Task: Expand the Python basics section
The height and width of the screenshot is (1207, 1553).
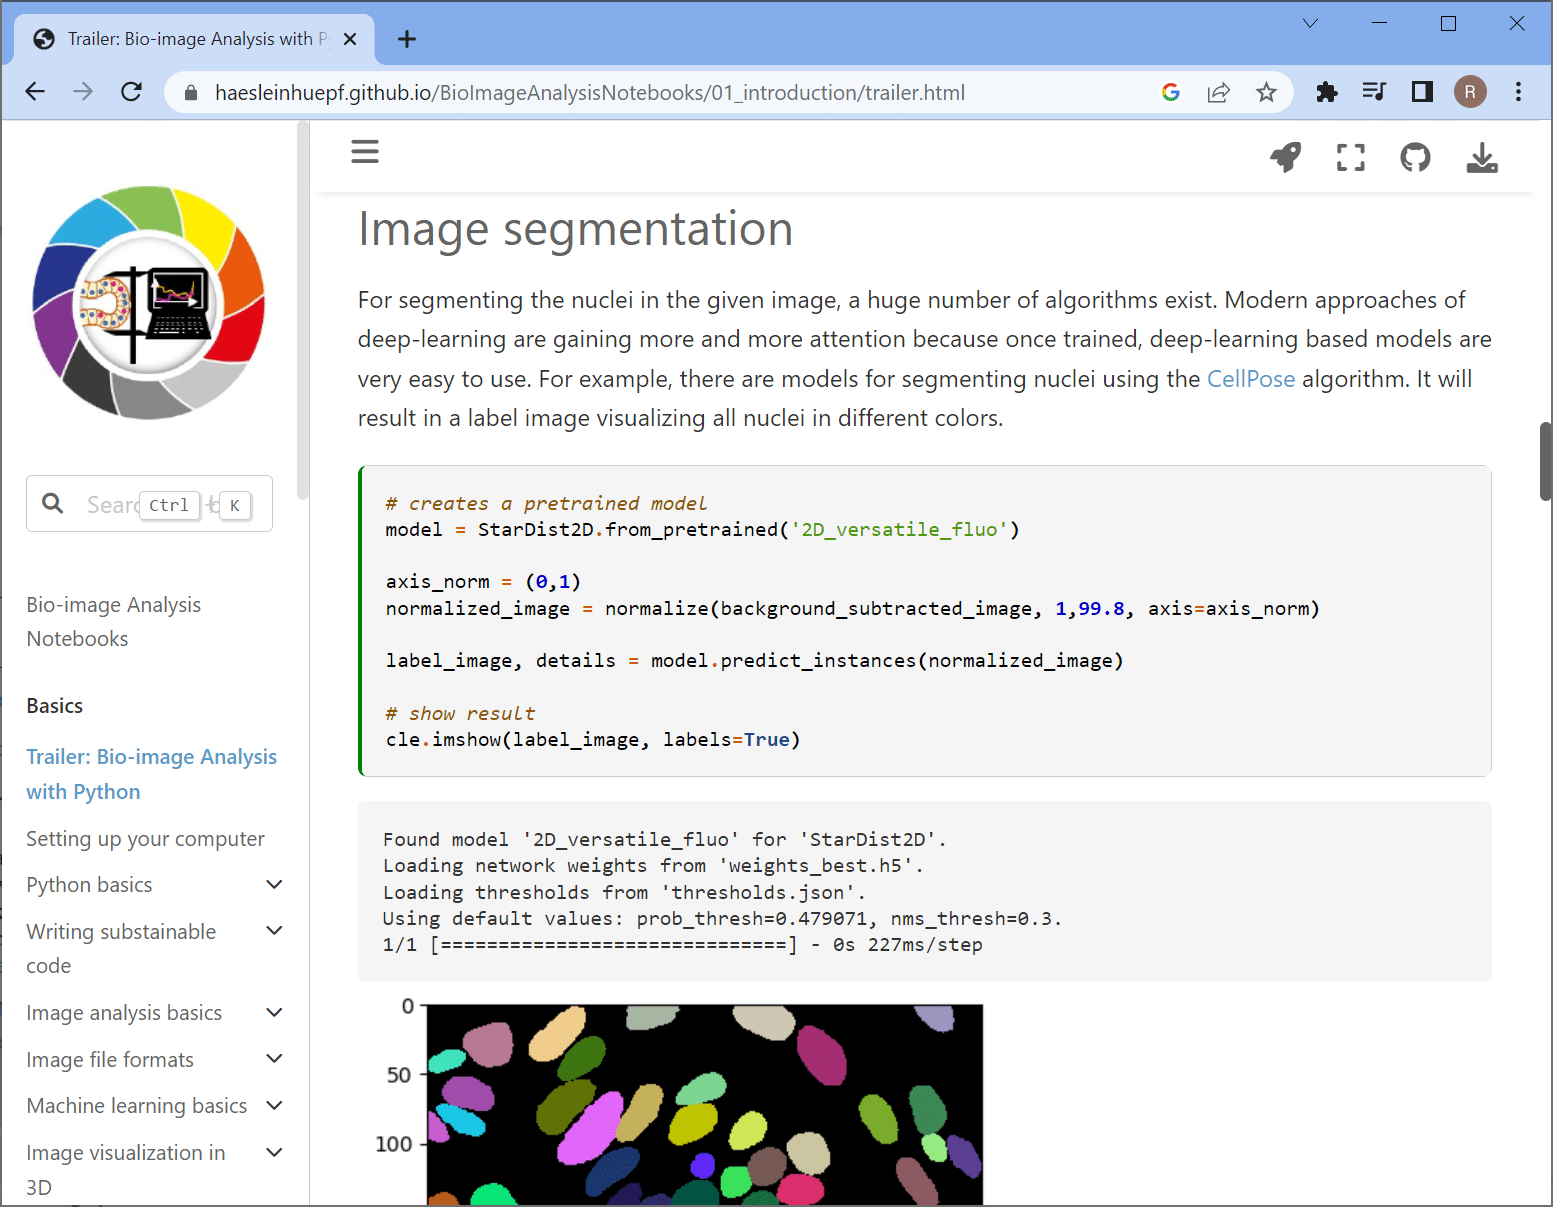Action: (x=274, y=885)
